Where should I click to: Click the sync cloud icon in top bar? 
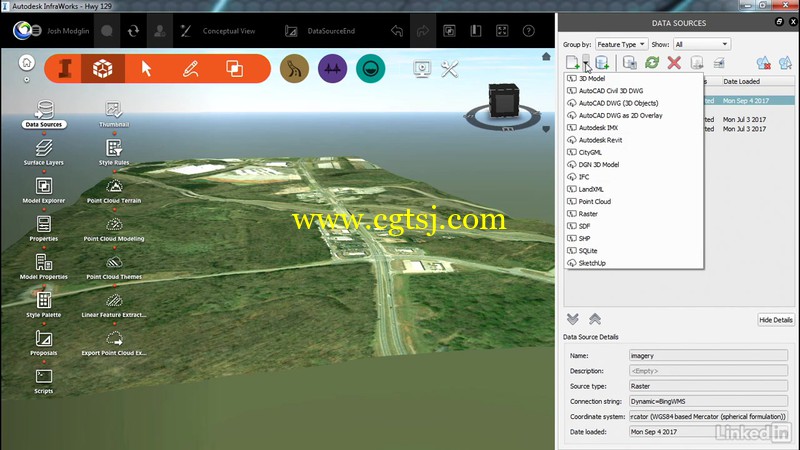[x=133, y=31]
